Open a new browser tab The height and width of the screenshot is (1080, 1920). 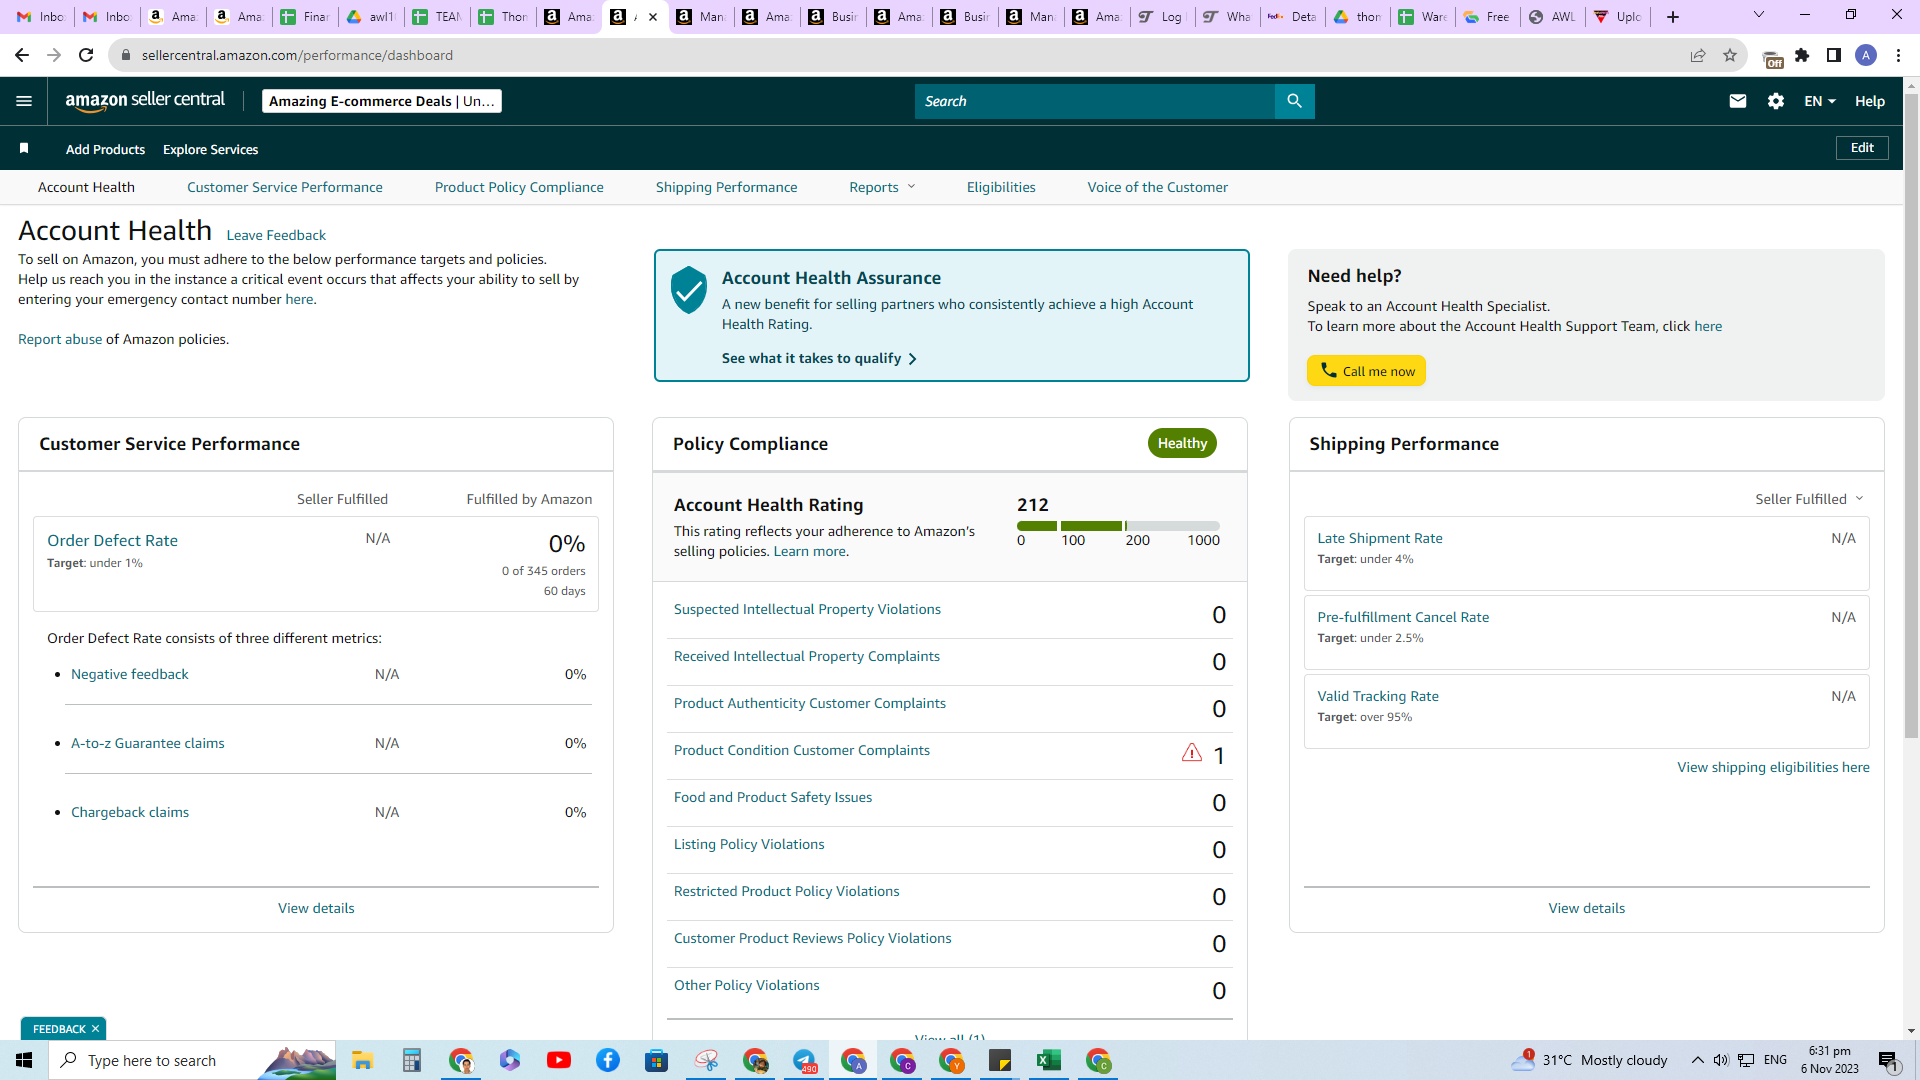click(x=1673, y=17)
